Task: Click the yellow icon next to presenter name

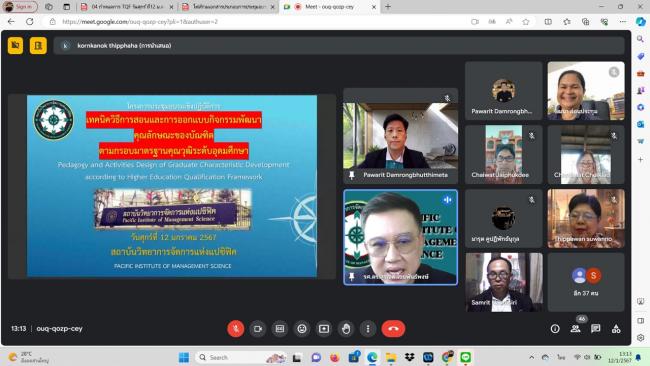Action: (x=38, y=46)
